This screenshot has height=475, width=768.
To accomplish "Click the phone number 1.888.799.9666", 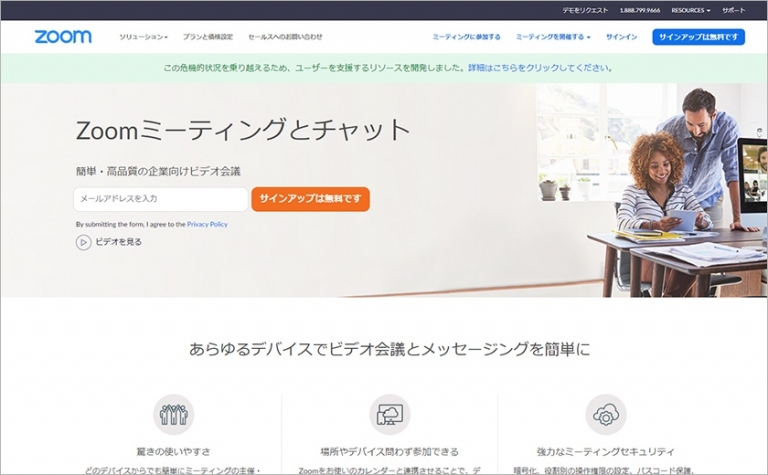I will 640,10.
